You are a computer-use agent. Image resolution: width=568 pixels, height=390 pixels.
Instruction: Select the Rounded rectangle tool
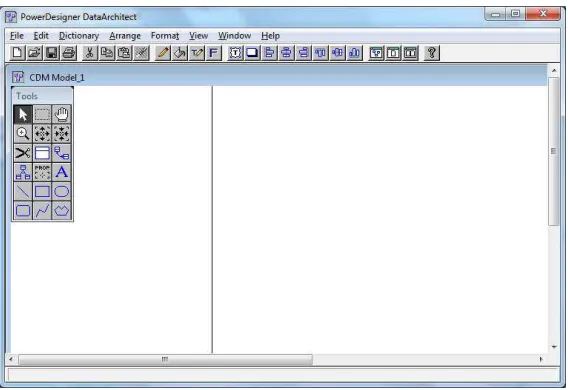[x=23, y=210]
